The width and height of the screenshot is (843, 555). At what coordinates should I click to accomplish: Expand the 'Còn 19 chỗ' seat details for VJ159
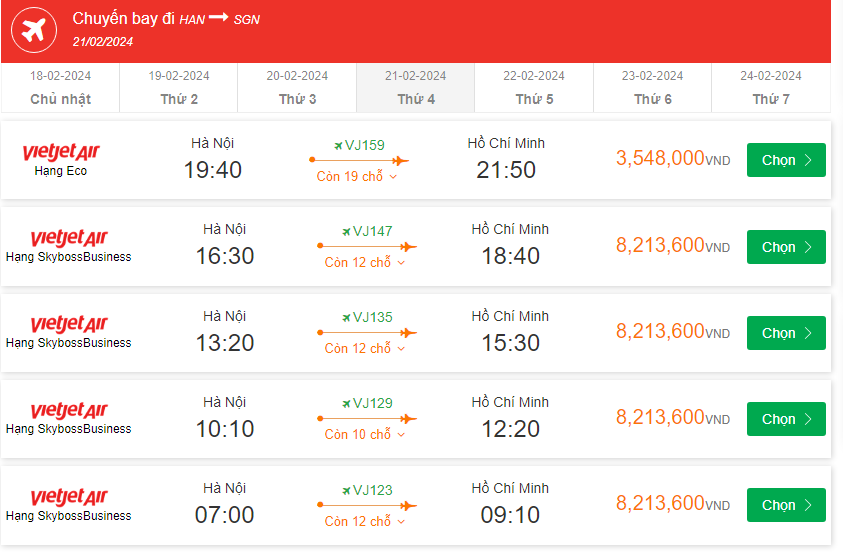358,177
